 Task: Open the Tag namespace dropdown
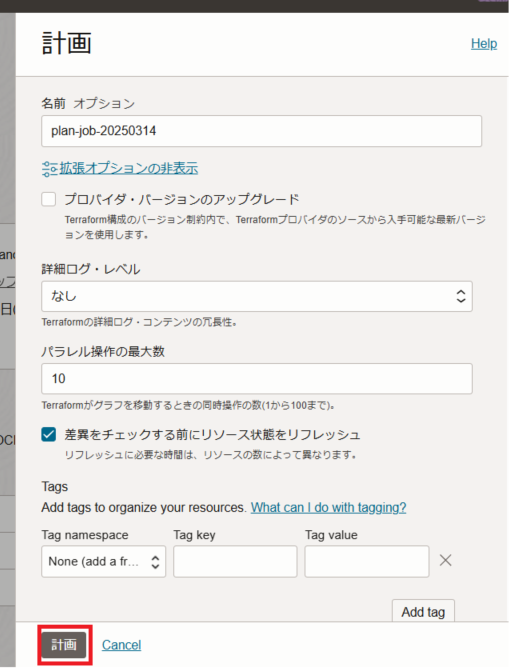[x=103, y=561]
